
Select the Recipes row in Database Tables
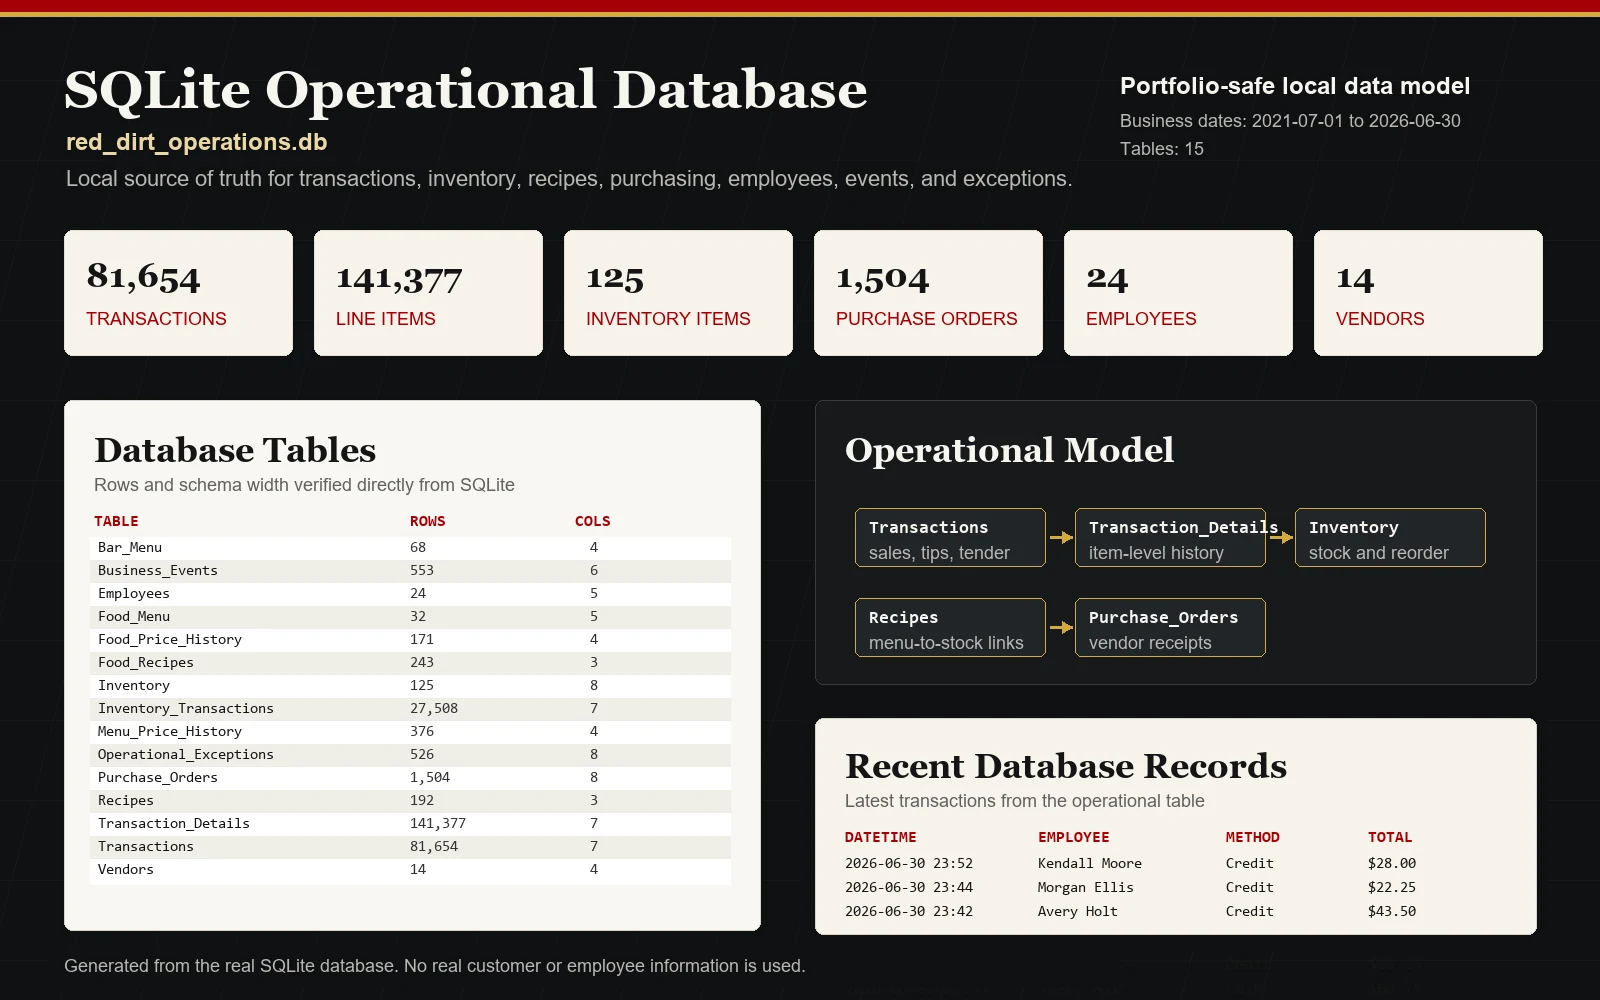[x=410, y=800]
